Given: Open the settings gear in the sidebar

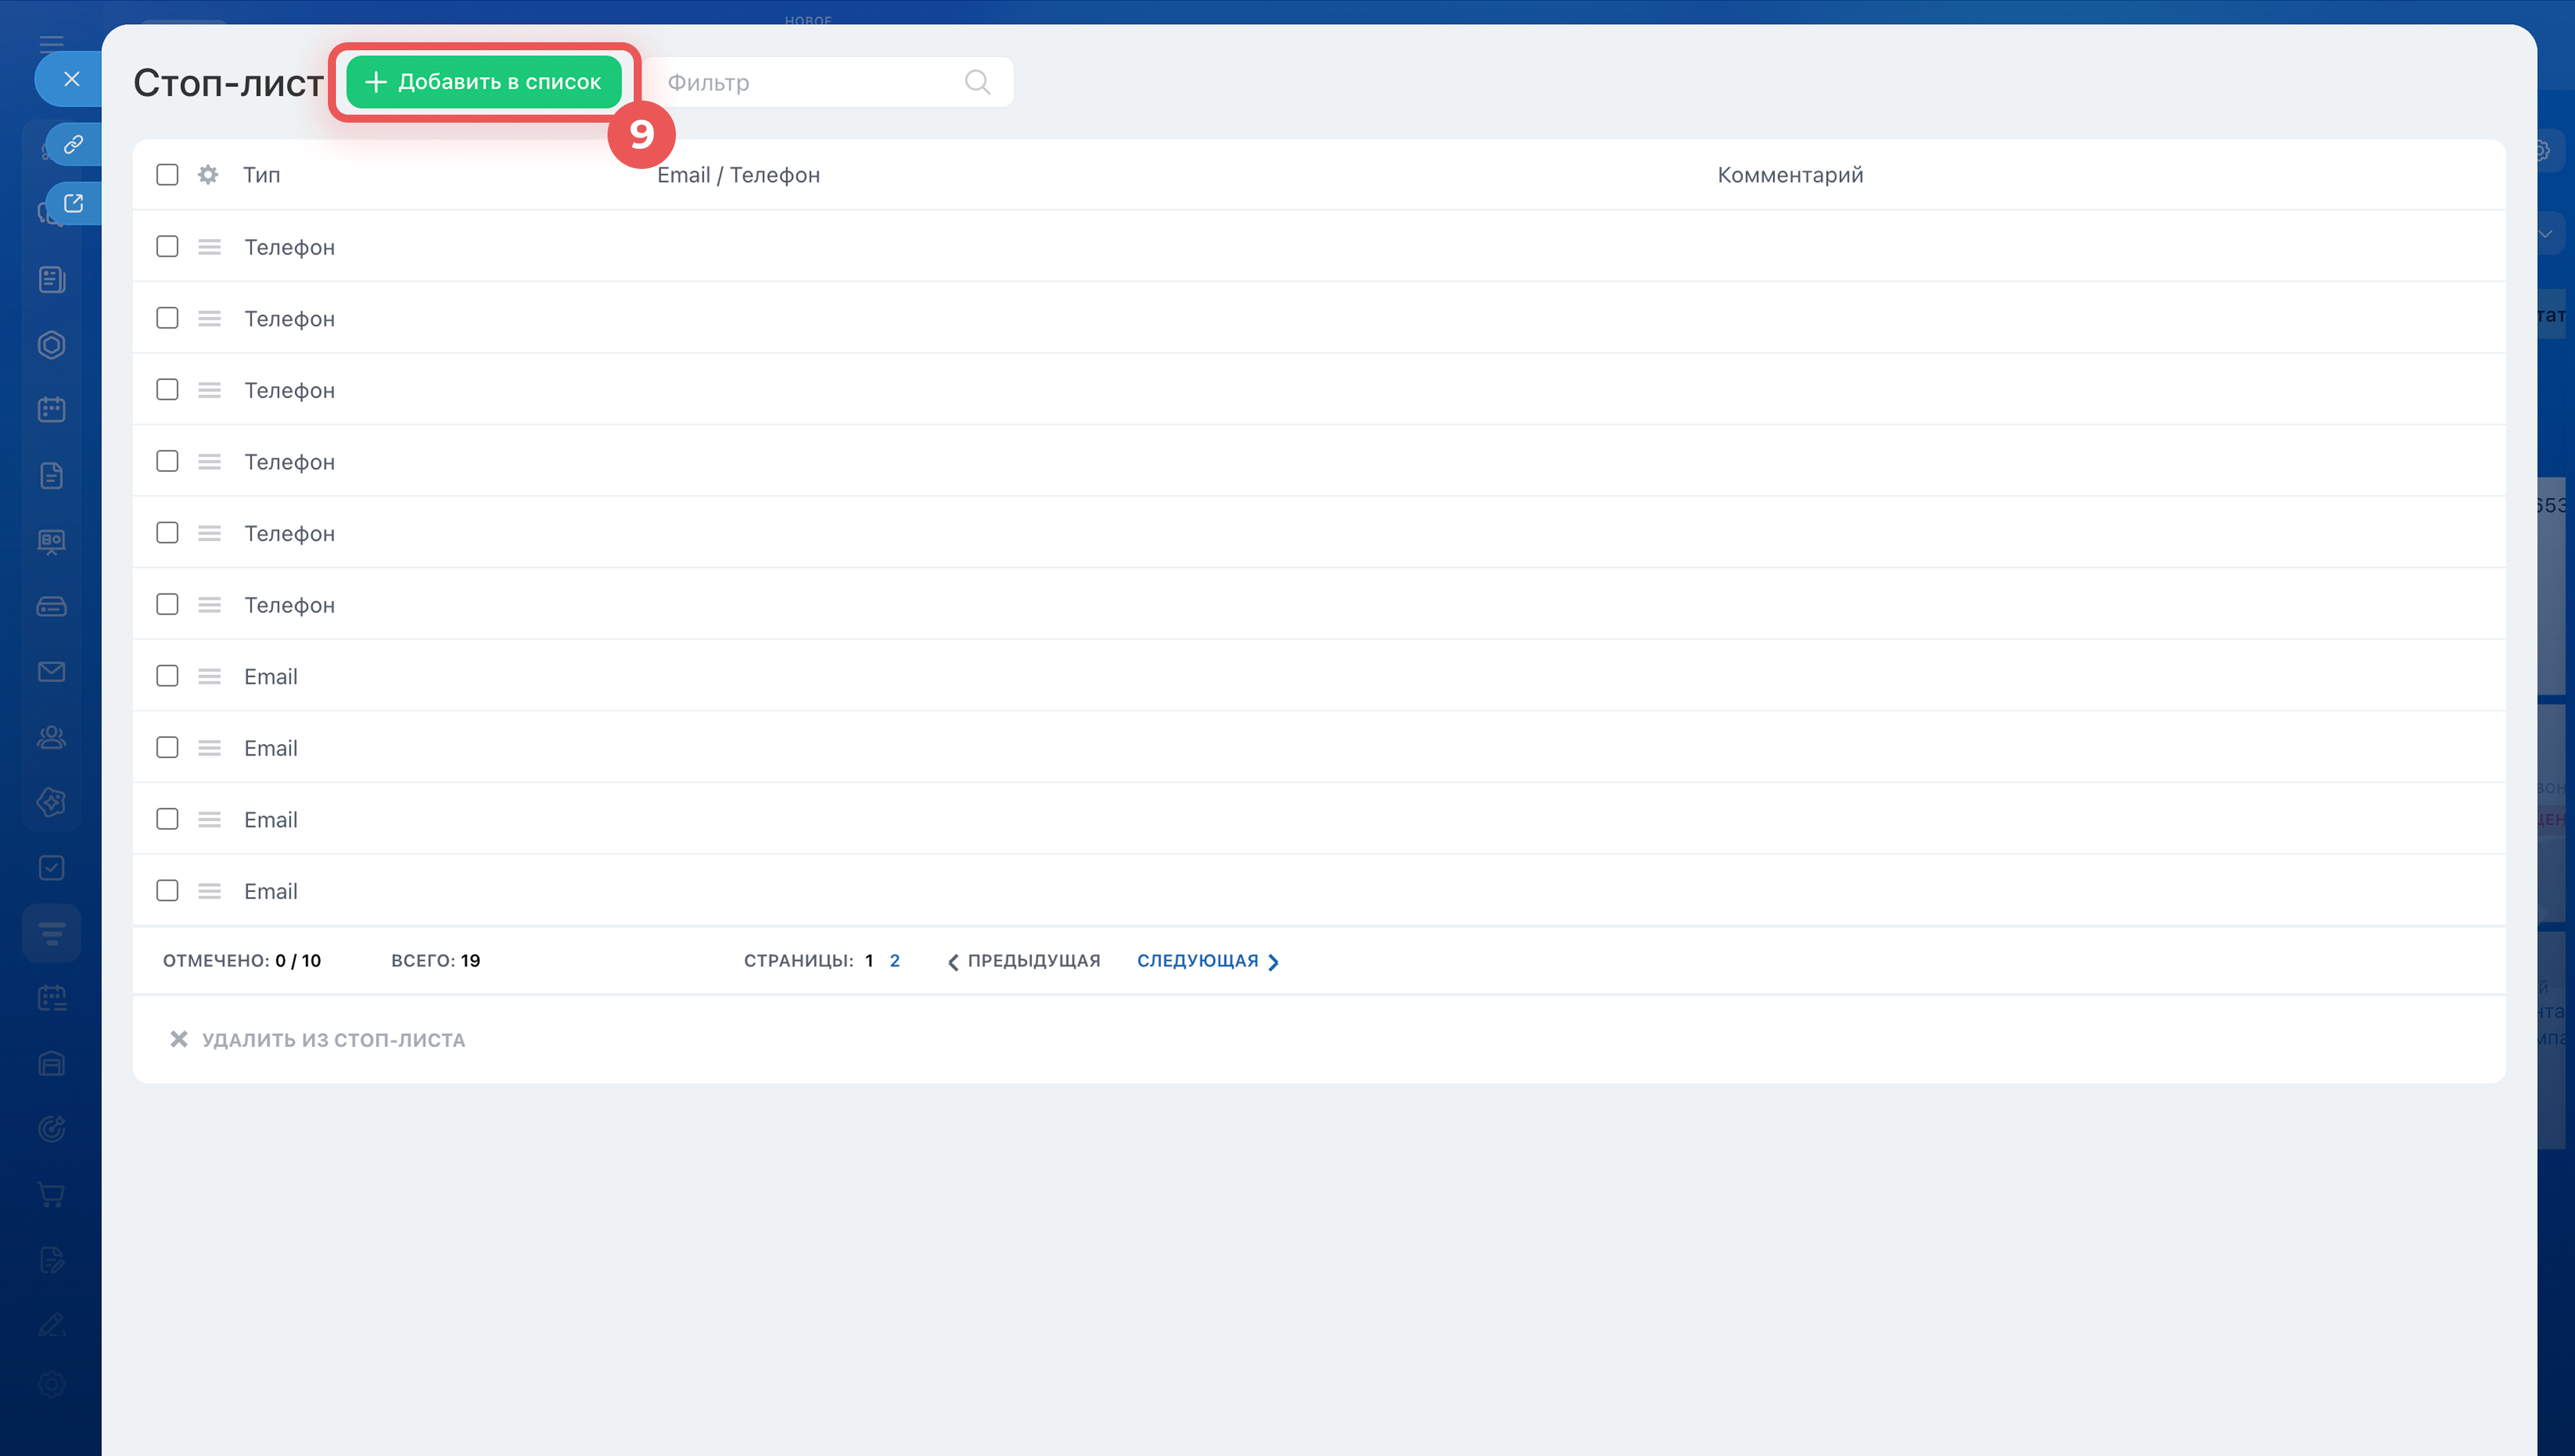Looking at the screenshot, I should pyautogui.click(x=52, y=1385).
